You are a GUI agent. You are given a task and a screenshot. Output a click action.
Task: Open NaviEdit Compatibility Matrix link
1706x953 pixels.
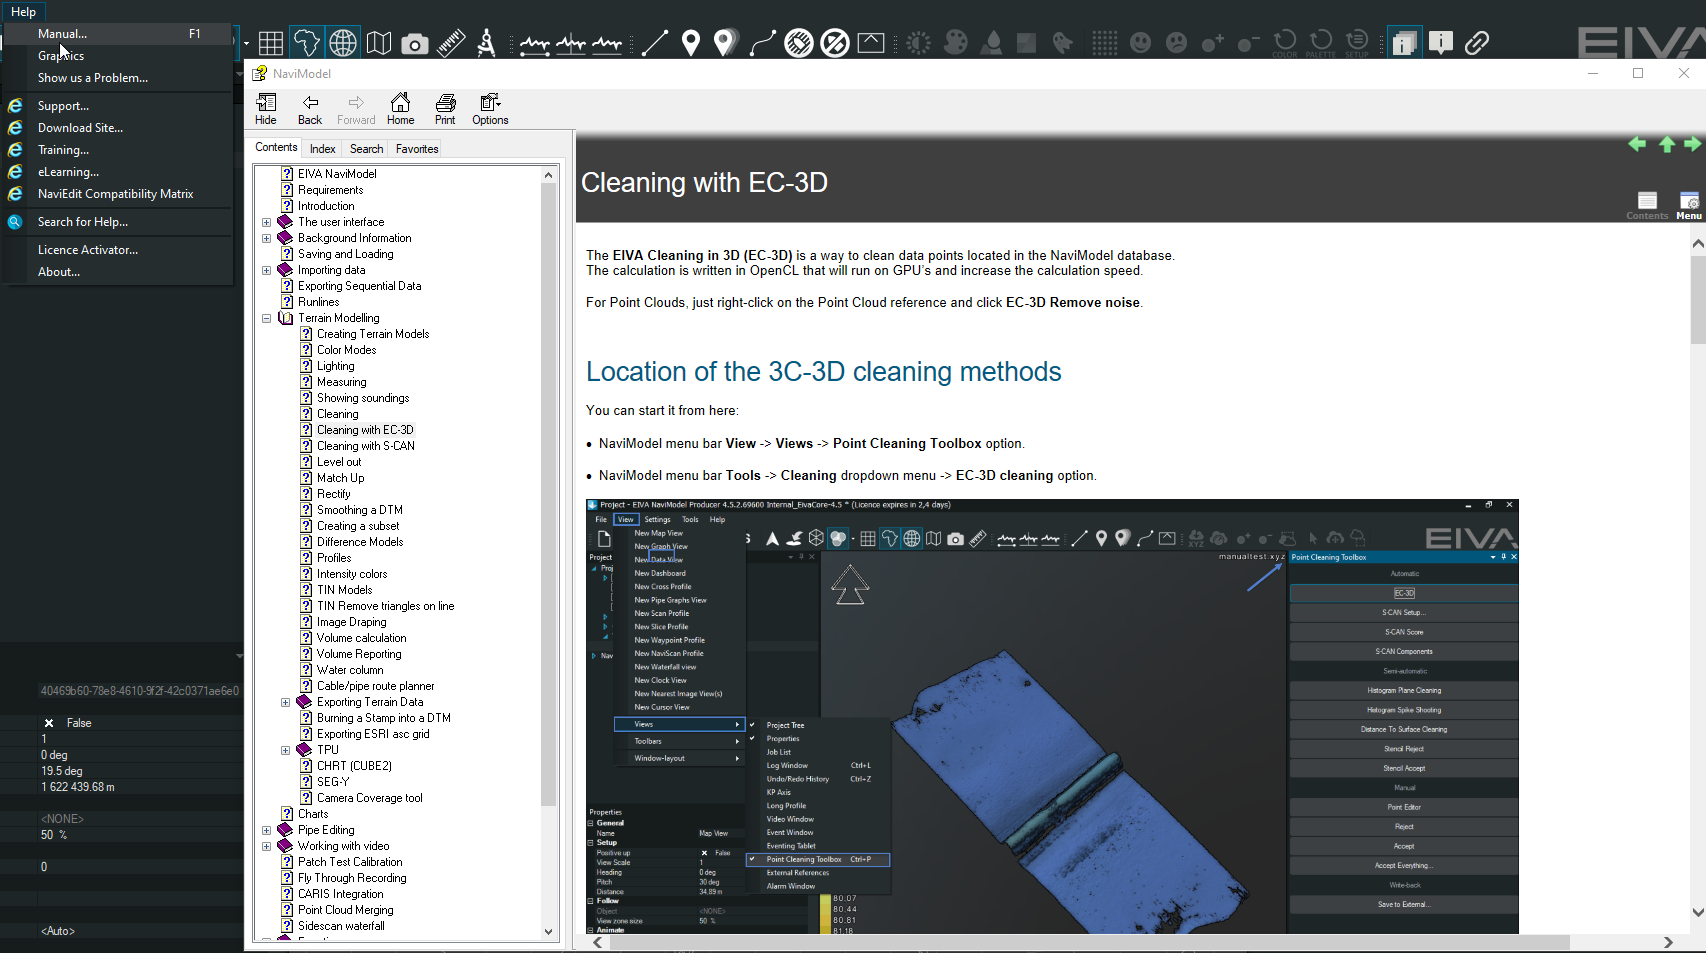[118, 194]
